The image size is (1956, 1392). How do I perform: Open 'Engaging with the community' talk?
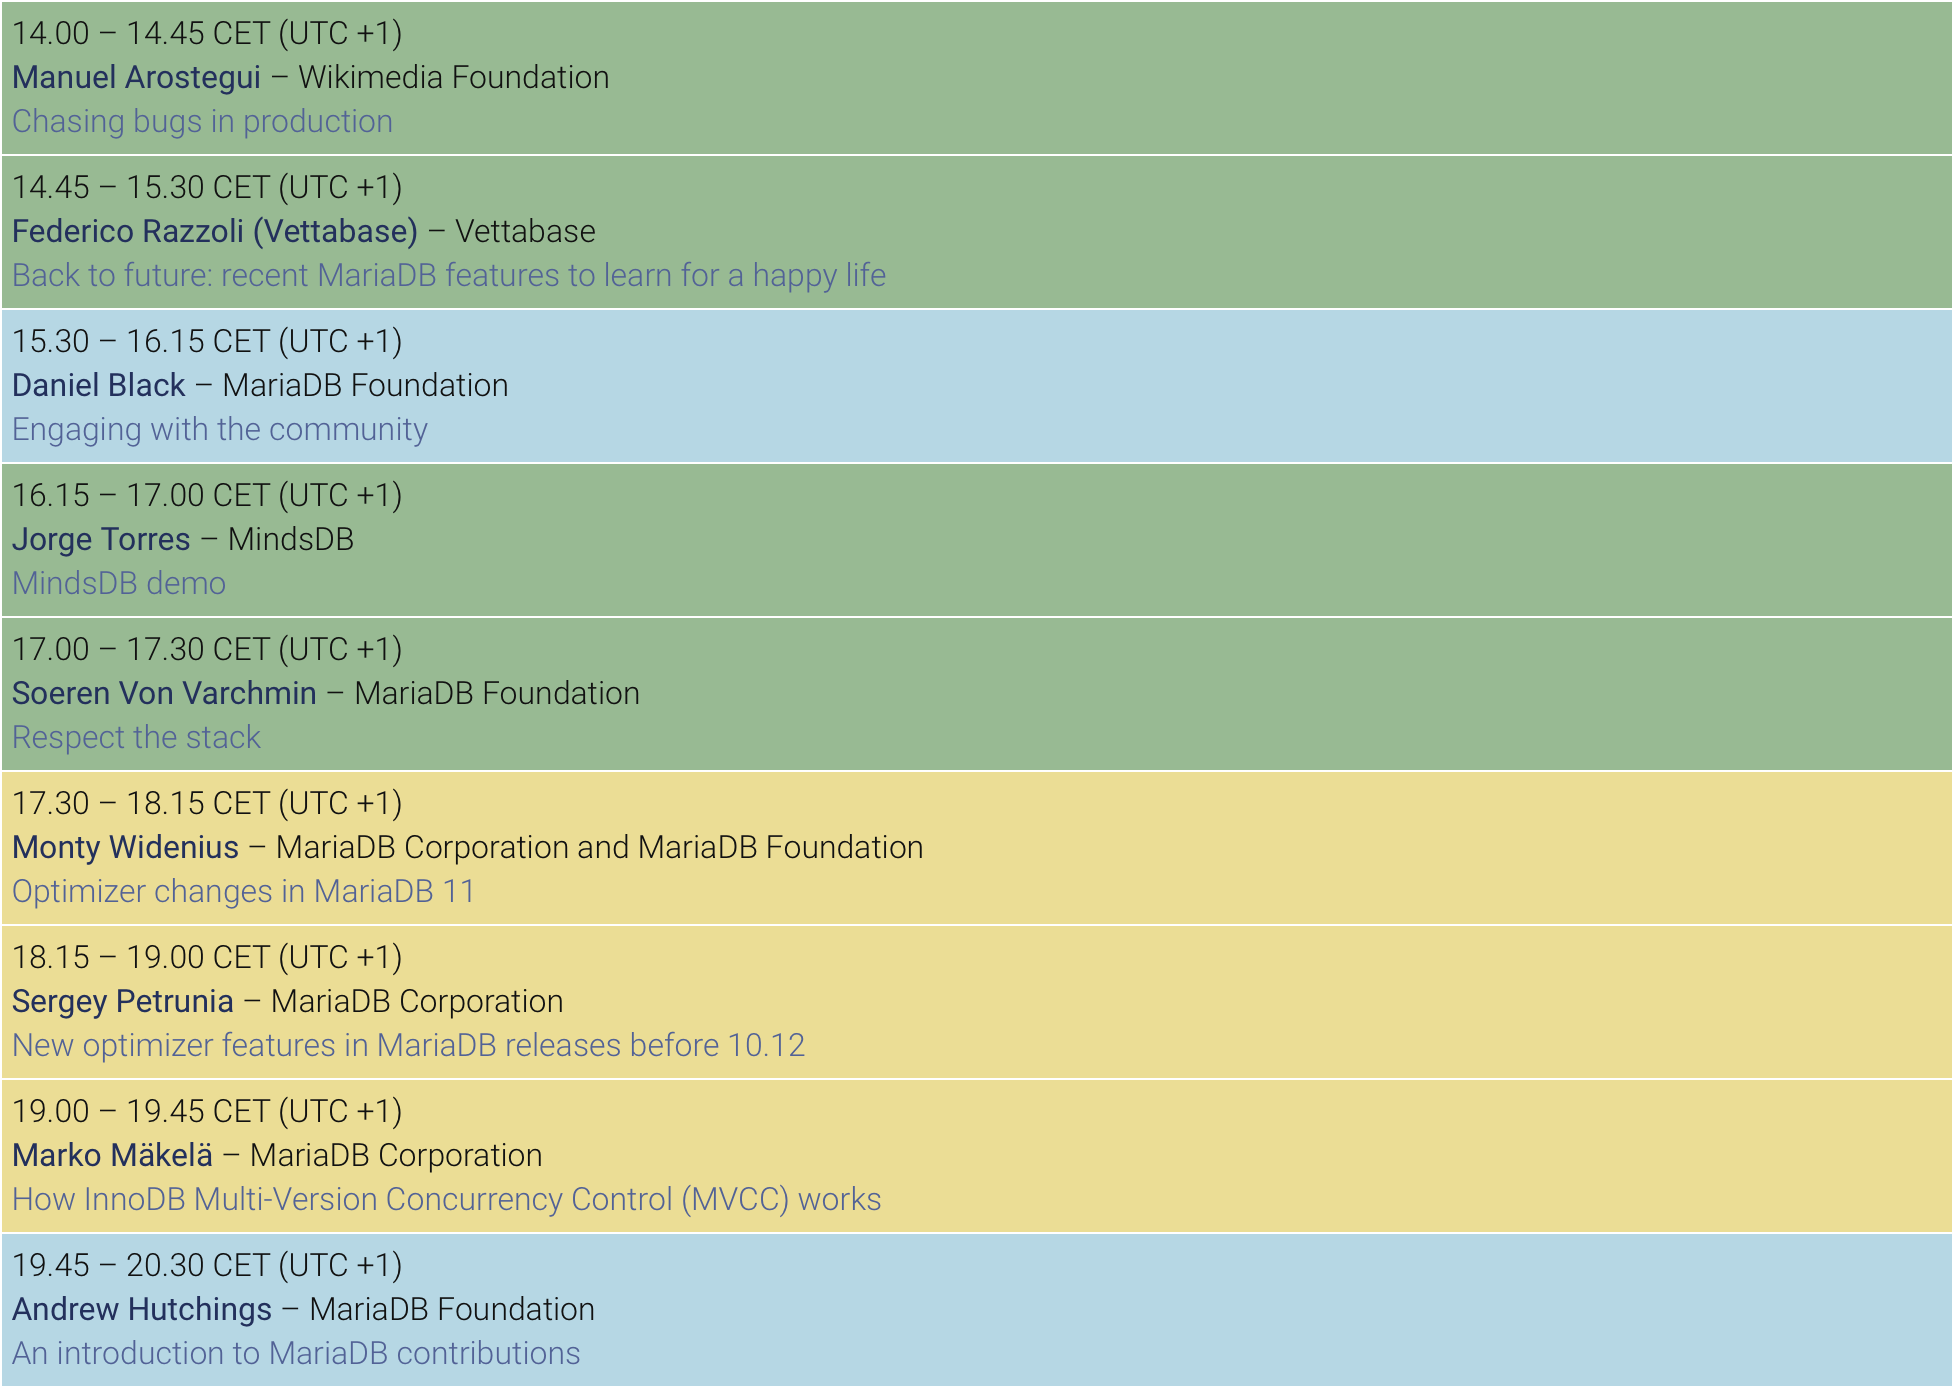tap(220, 430)
